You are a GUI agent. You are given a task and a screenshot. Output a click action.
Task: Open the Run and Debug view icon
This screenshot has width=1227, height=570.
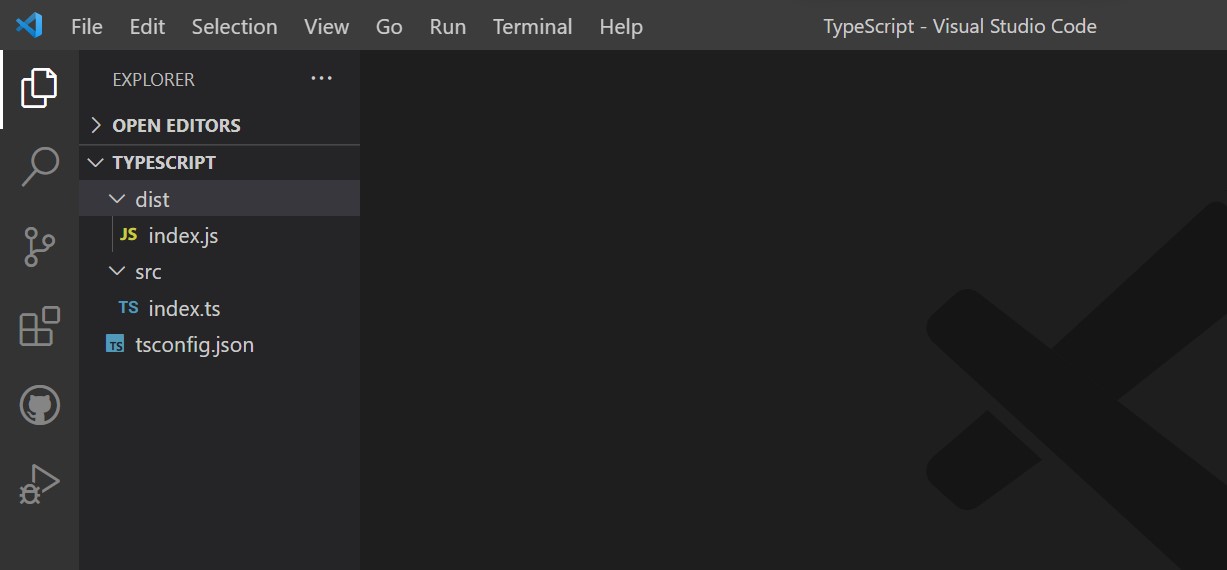(39, 484)
